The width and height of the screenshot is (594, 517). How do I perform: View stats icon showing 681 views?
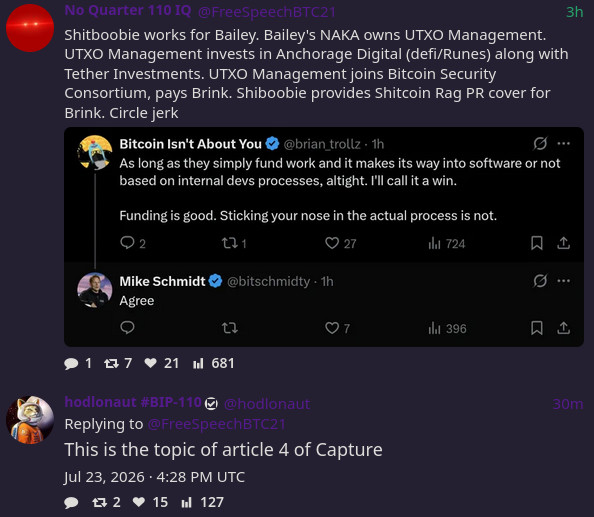(198, 364)
